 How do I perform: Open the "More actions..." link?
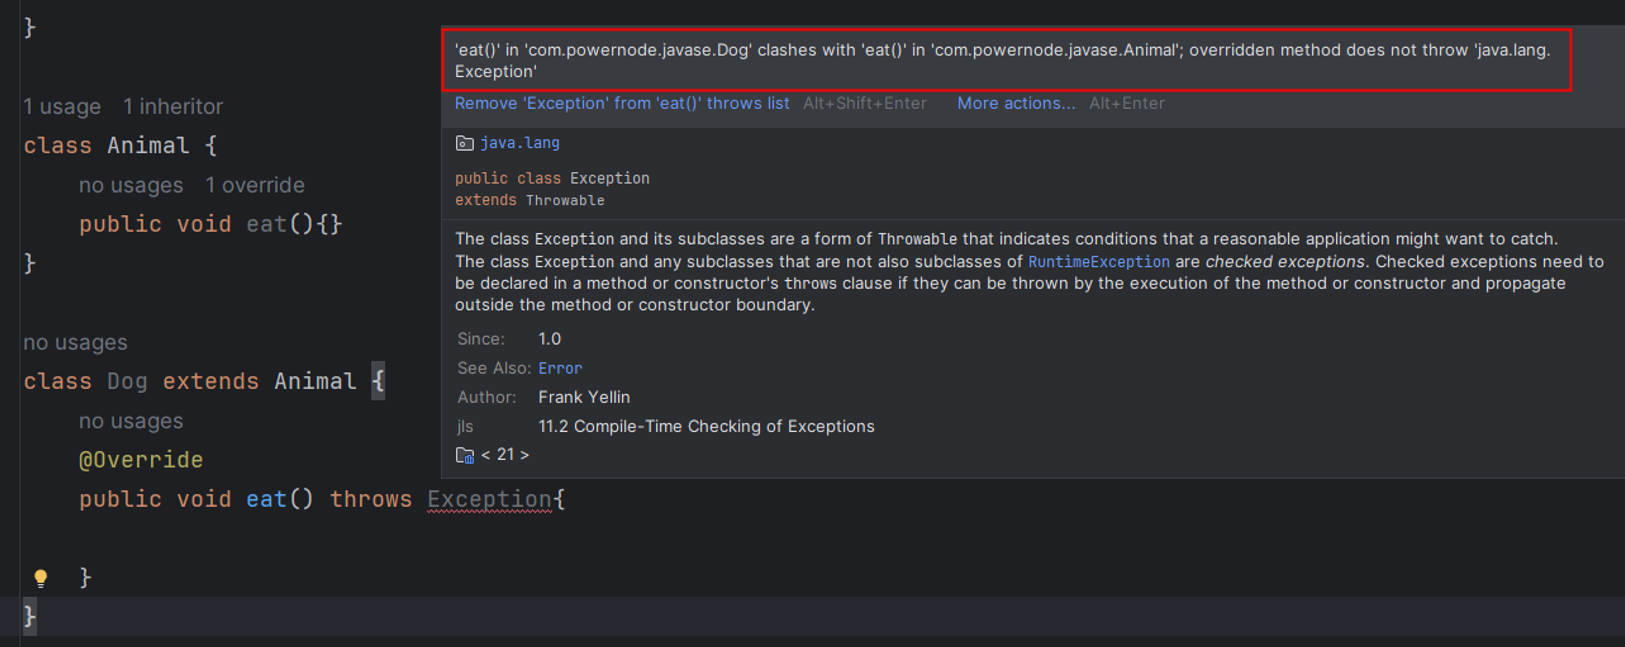pos(1016,103)
